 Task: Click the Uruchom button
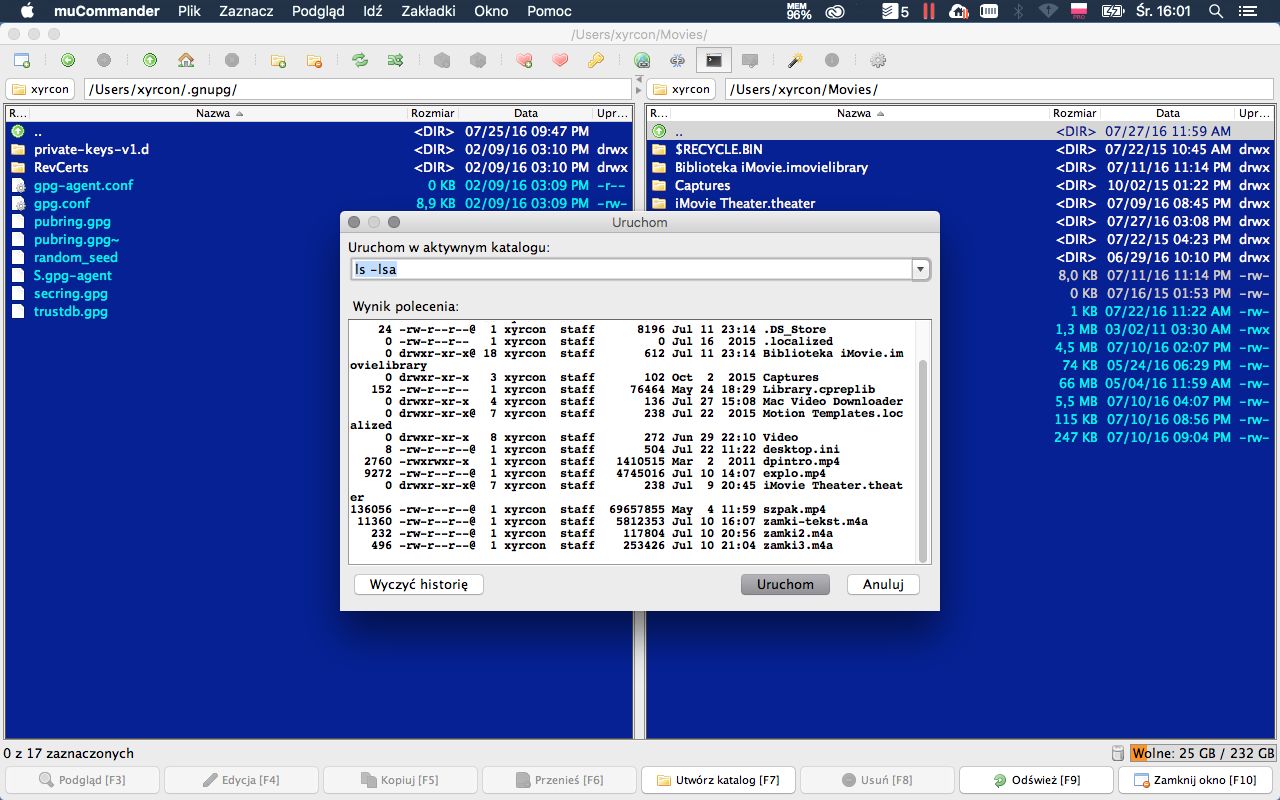coord(785,584)
